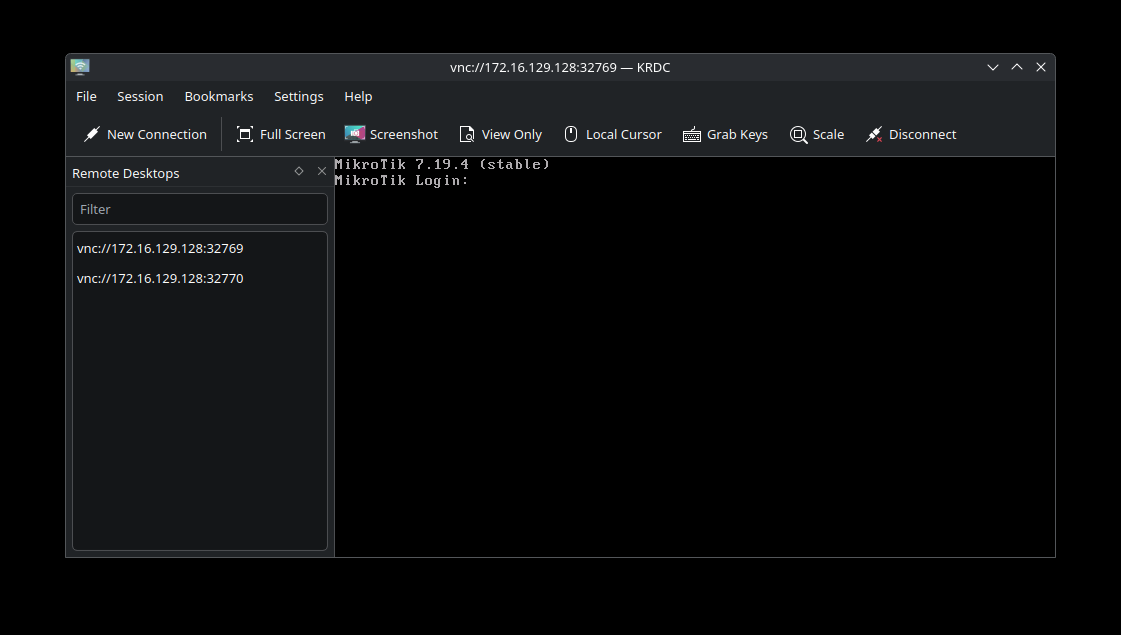Disconnect the current VNC session

point(911,134)
